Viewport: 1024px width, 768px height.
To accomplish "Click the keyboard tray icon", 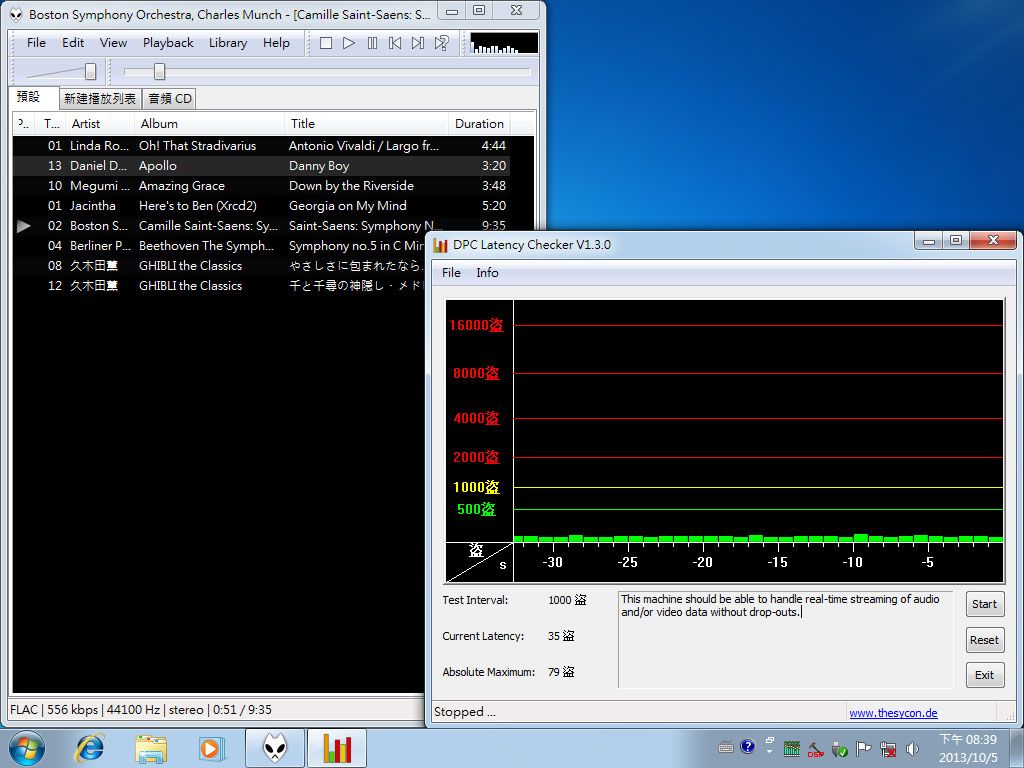I will click(726, 748).
